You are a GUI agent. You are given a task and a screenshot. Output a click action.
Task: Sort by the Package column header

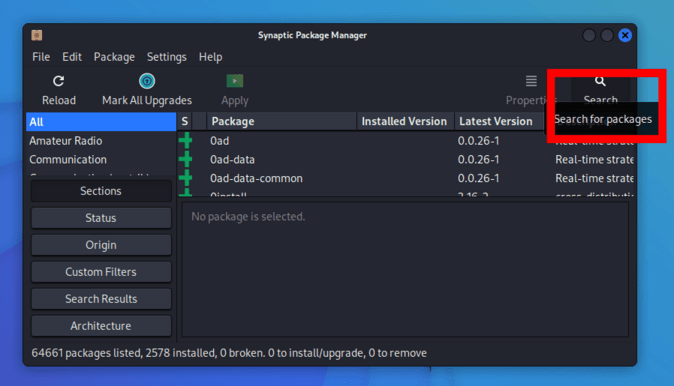coord(282,121)
